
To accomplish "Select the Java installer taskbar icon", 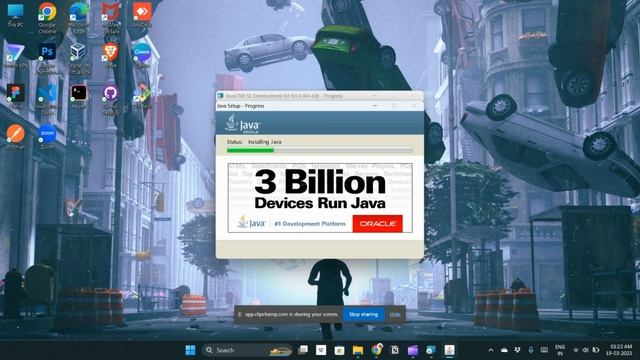I will tap(449, 350).
